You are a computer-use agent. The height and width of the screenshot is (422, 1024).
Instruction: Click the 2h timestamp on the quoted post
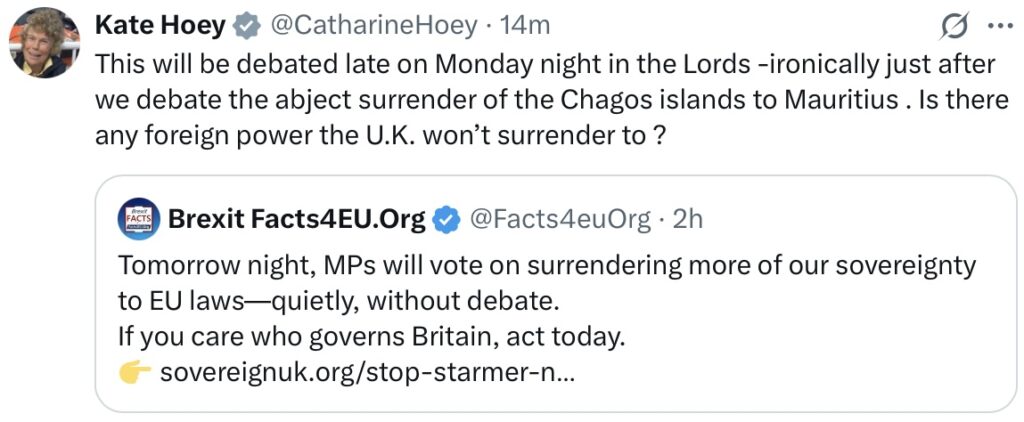pyautogui.click(x=688, y=219)
